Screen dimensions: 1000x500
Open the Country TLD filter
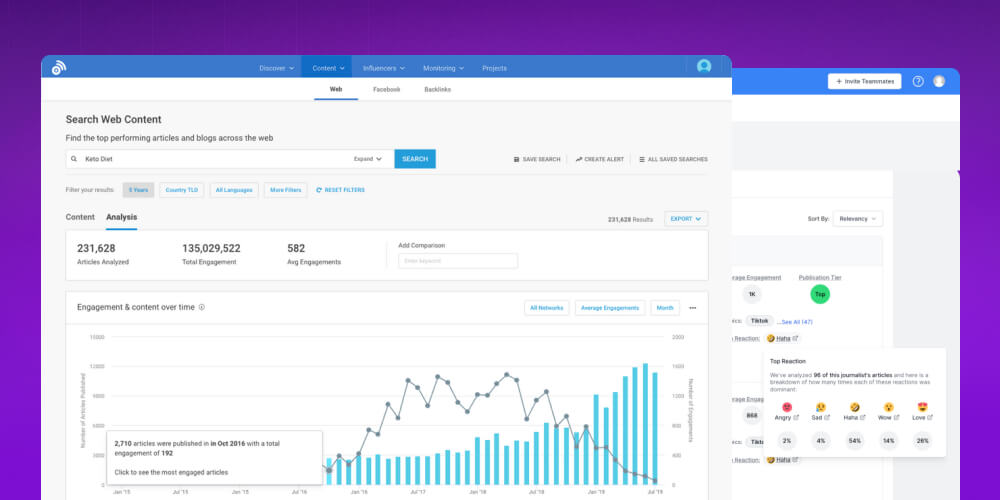point(181,190)
